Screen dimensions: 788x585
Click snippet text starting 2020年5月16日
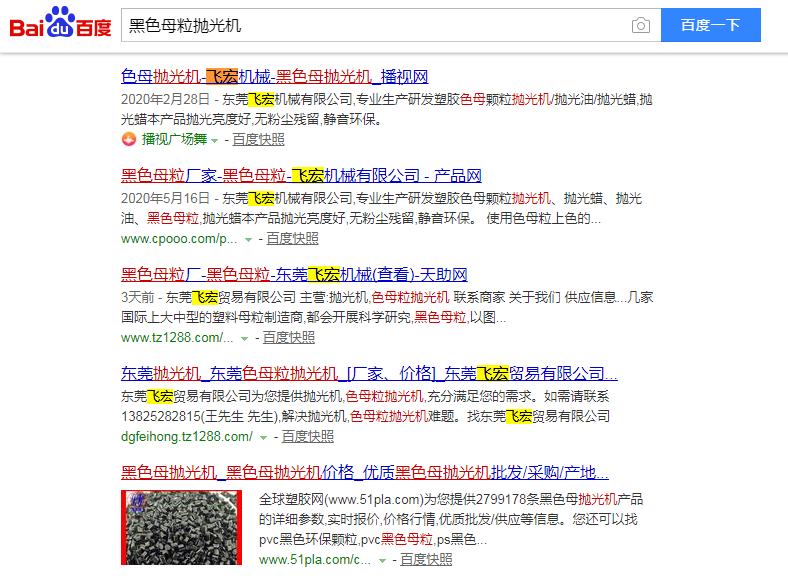click(381, 208)
